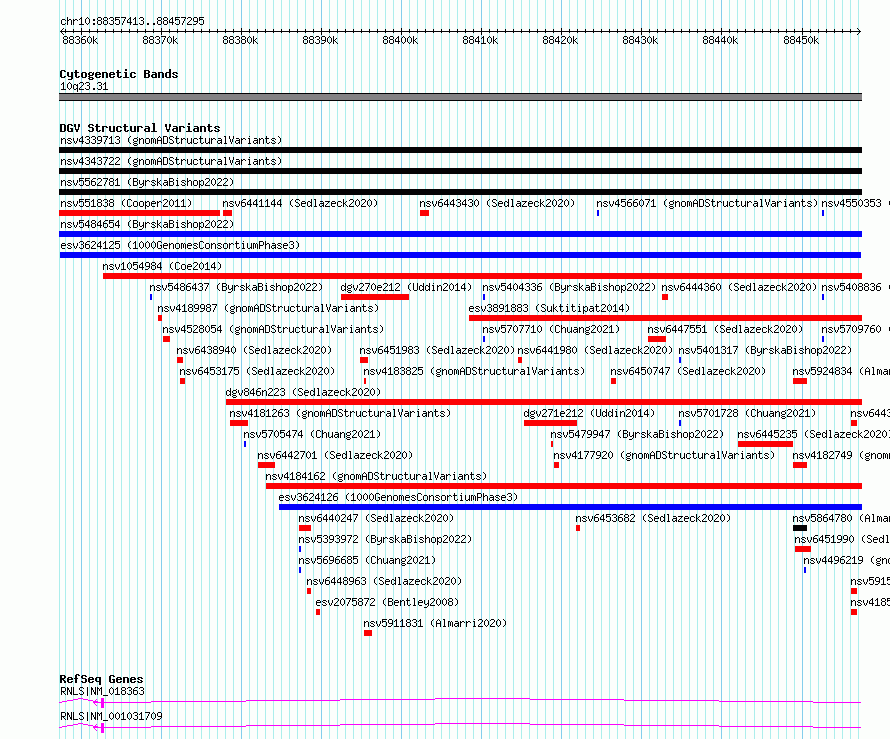The width and height of the screenshot is (890, 739).
Task: Click nsv5696685 Chuang2021 label
Action: point(367,560)
